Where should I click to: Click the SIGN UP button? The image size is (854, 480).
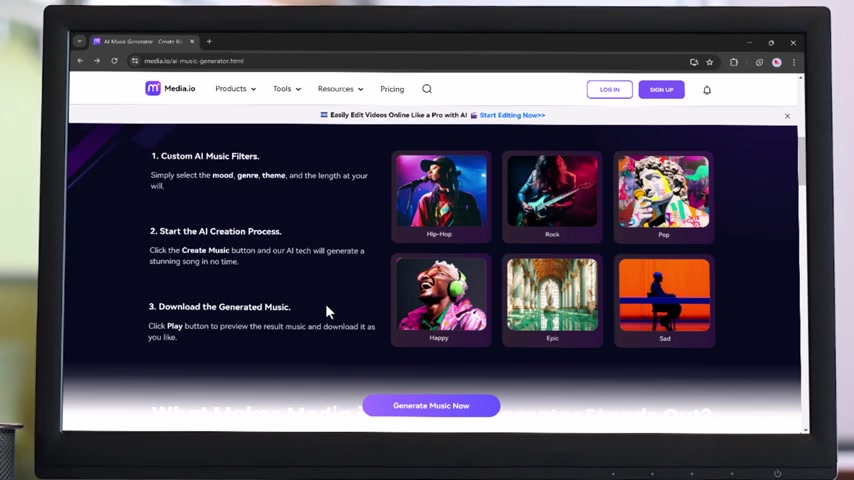(662, 90)
